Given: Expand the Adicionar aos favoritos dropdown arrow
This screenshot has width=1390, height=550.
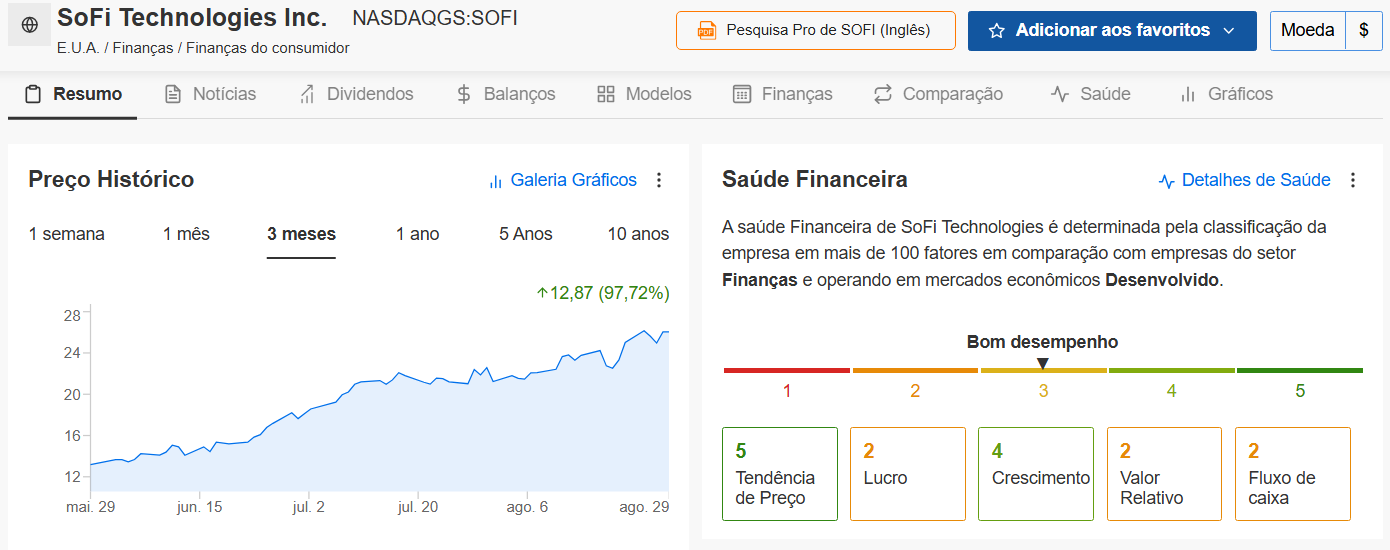Looking at the screenshot, I should pos(1229,31).
